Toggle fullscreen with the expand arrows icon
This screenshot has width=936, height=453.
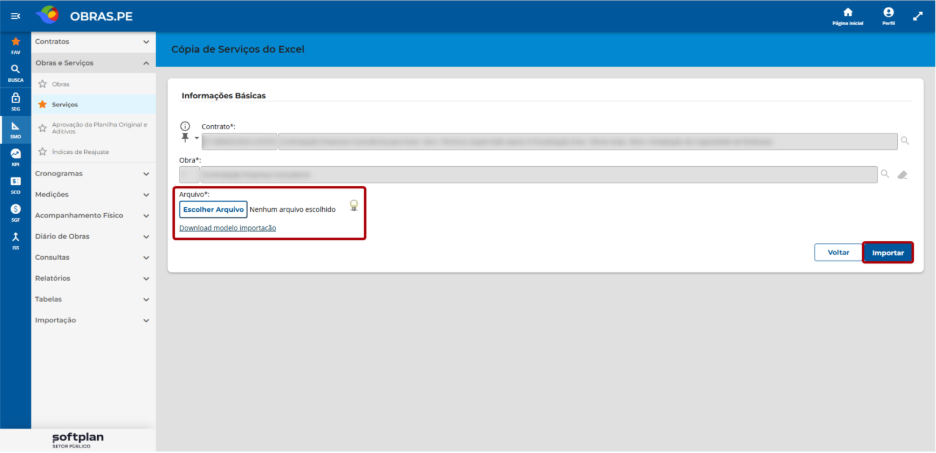point(918,16)
